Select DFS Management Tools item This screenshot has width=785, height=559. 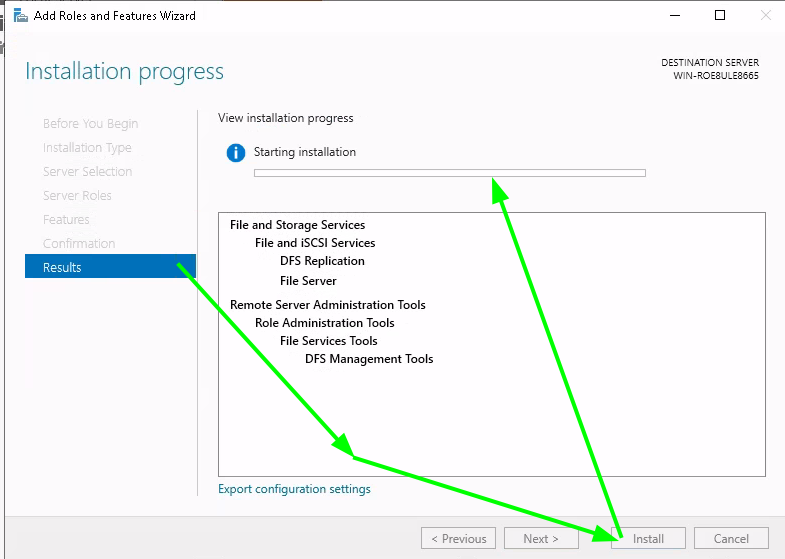point(369,359)
